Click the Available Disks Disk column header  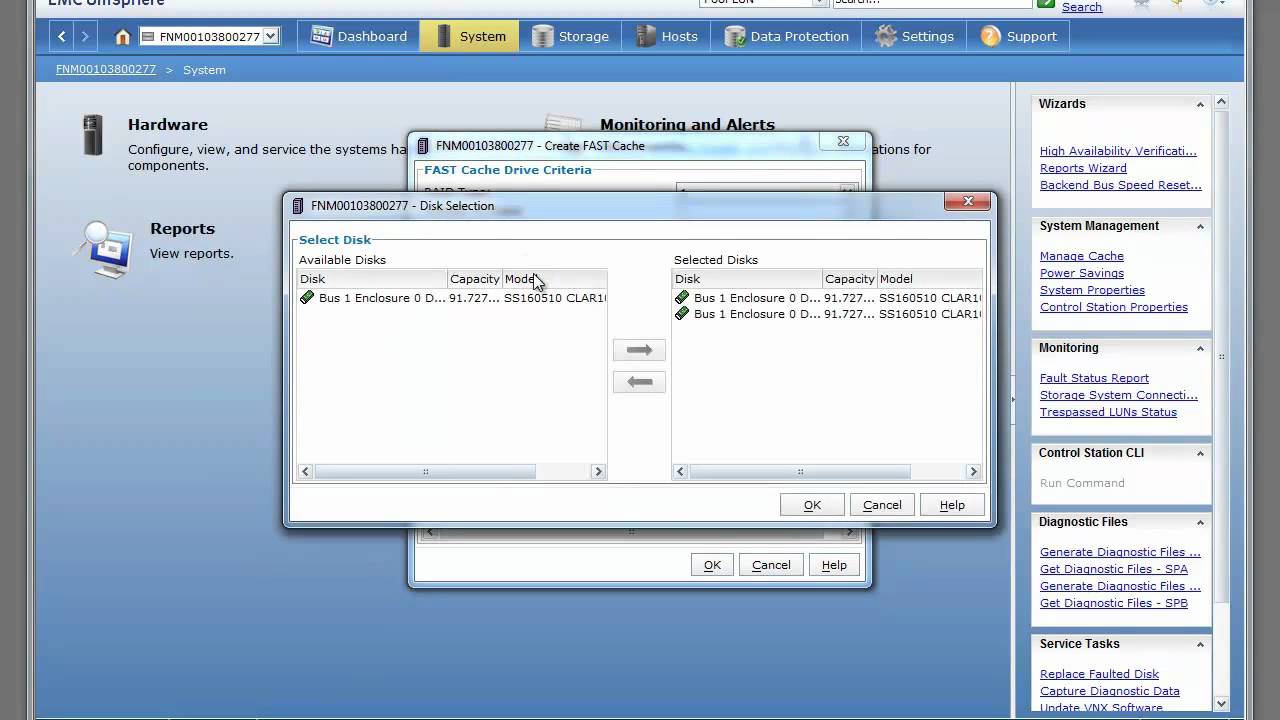pyautogui.click(x=372, y=279)
